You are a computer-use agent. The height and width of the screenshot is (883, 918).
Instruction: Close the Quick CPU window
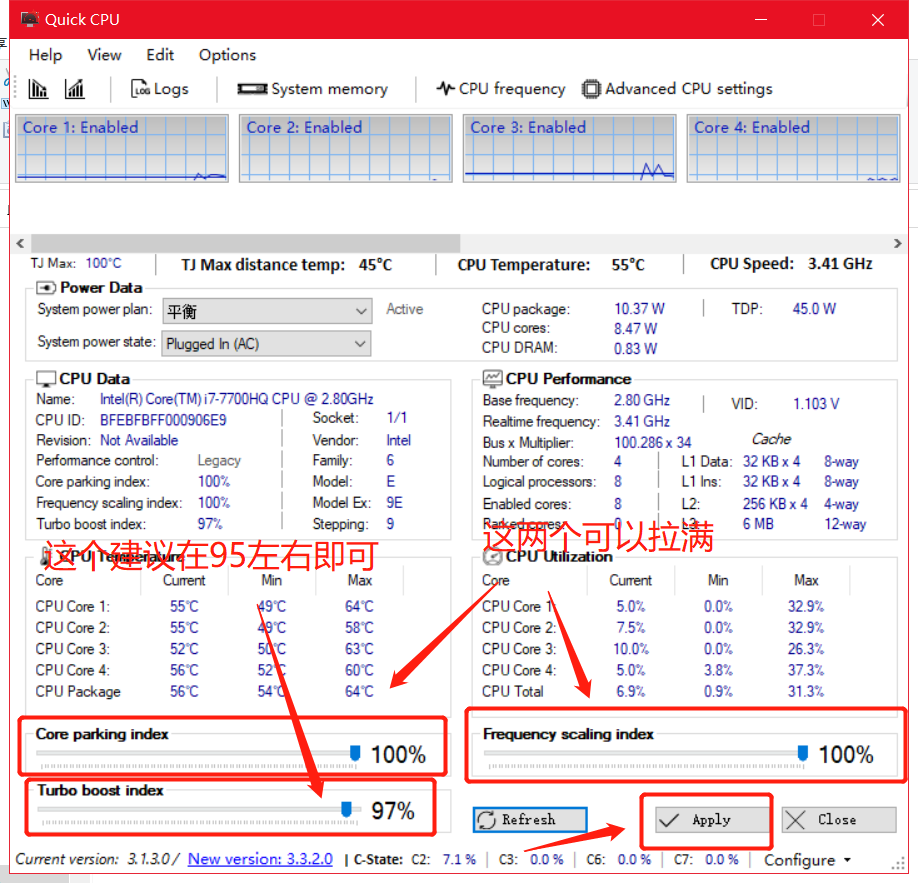pos(878,20)
